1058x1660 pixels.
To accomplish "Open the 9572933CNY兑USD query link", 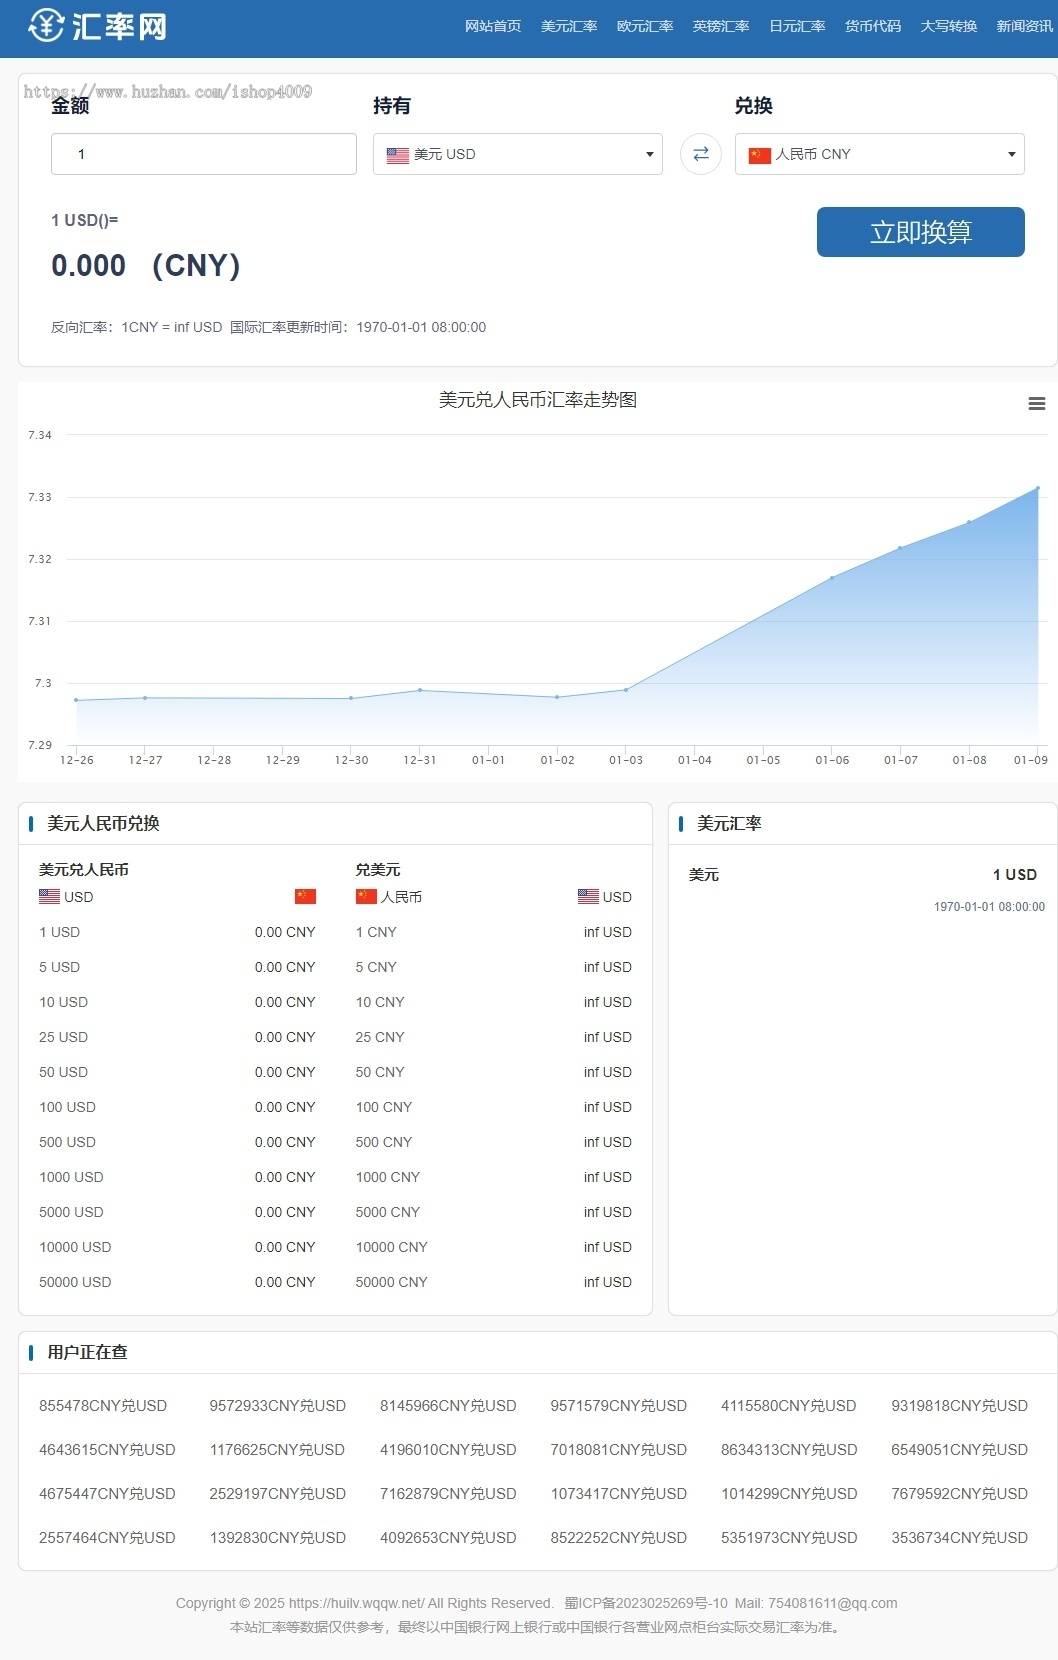I will click(x=278, y=1406).
